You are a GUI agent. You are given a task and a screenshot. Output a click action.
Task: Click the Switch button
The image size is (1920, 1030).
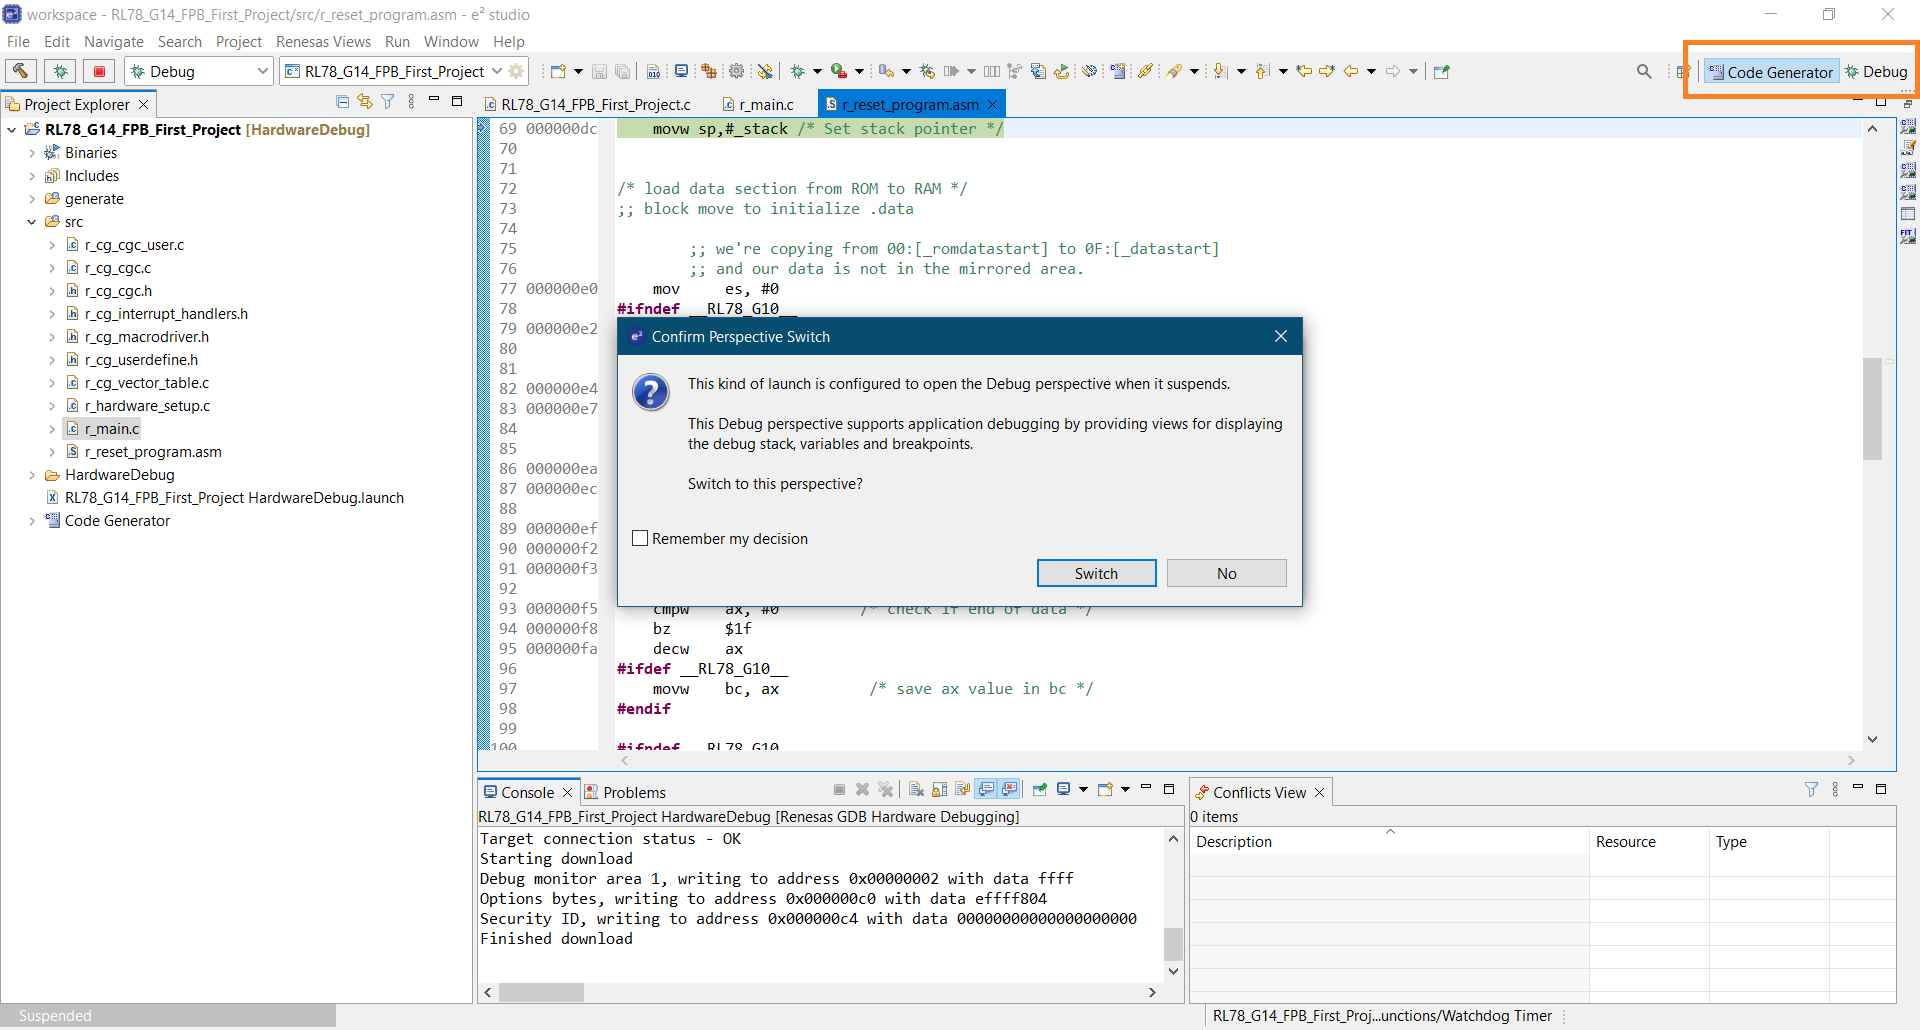1096,573
